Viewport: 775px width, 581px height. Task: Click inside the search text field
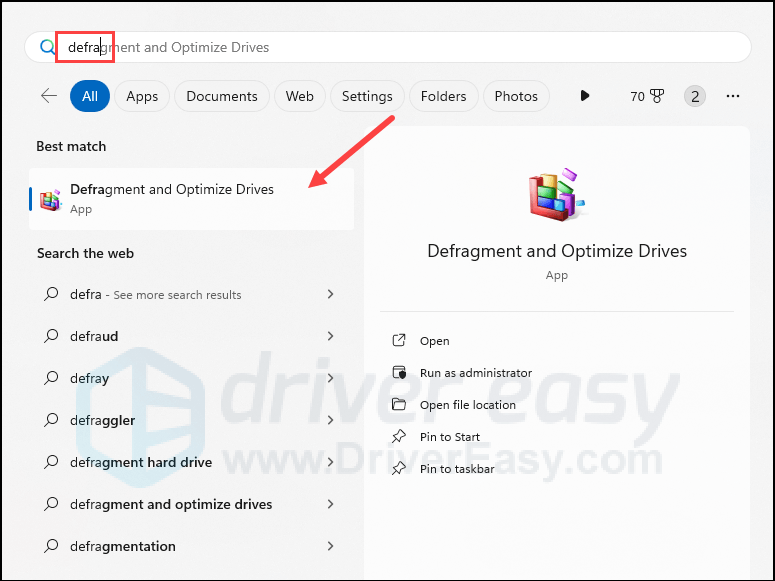[x=400, y=47]
